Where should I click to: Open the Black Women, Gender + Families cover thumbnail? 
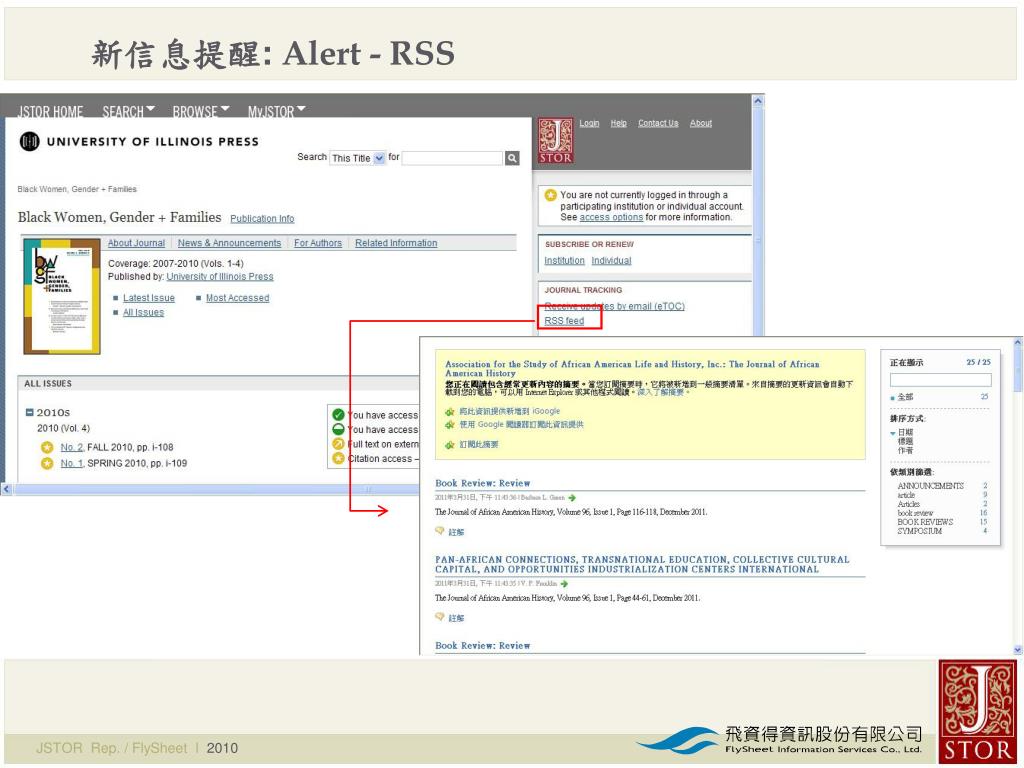62,296
